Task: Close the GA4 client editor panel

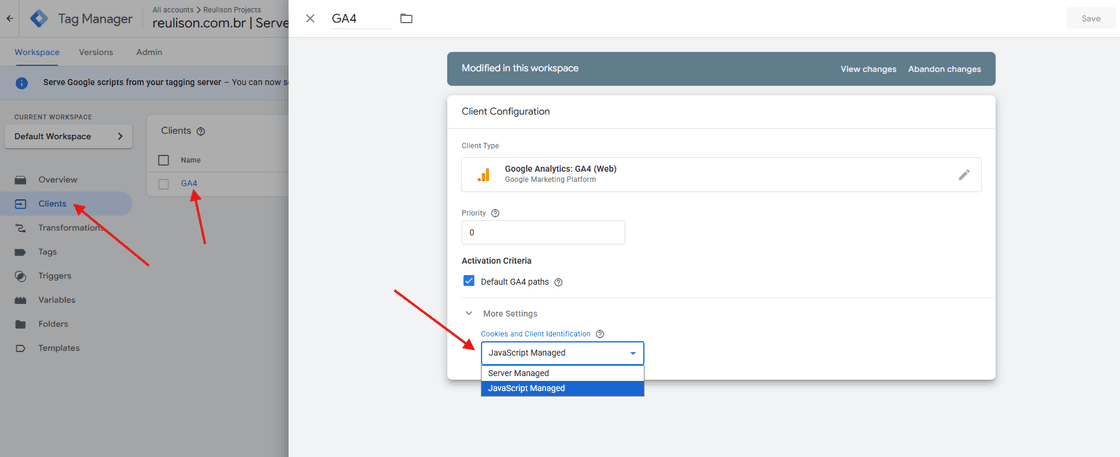Action: (310, 19)
